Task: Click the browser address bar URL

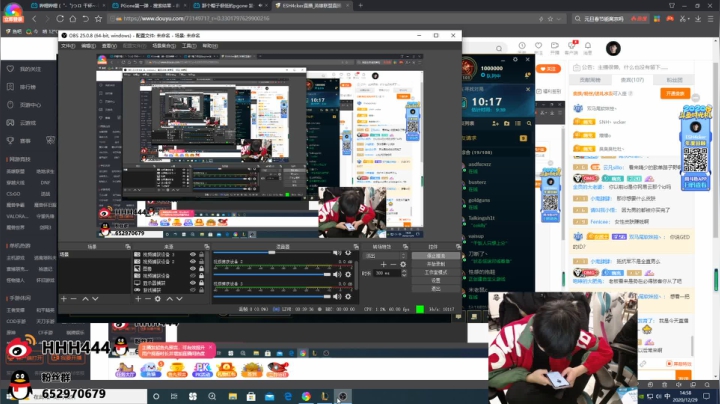Action: 197,19
